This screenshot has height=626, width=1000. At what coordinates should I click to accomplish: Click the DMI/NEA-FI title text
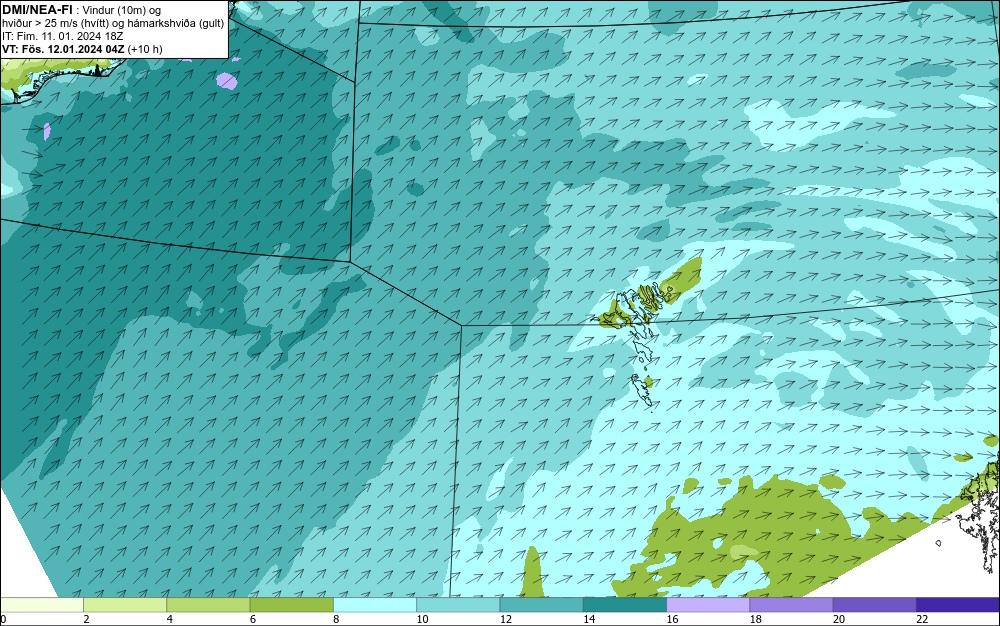[37, 9]
